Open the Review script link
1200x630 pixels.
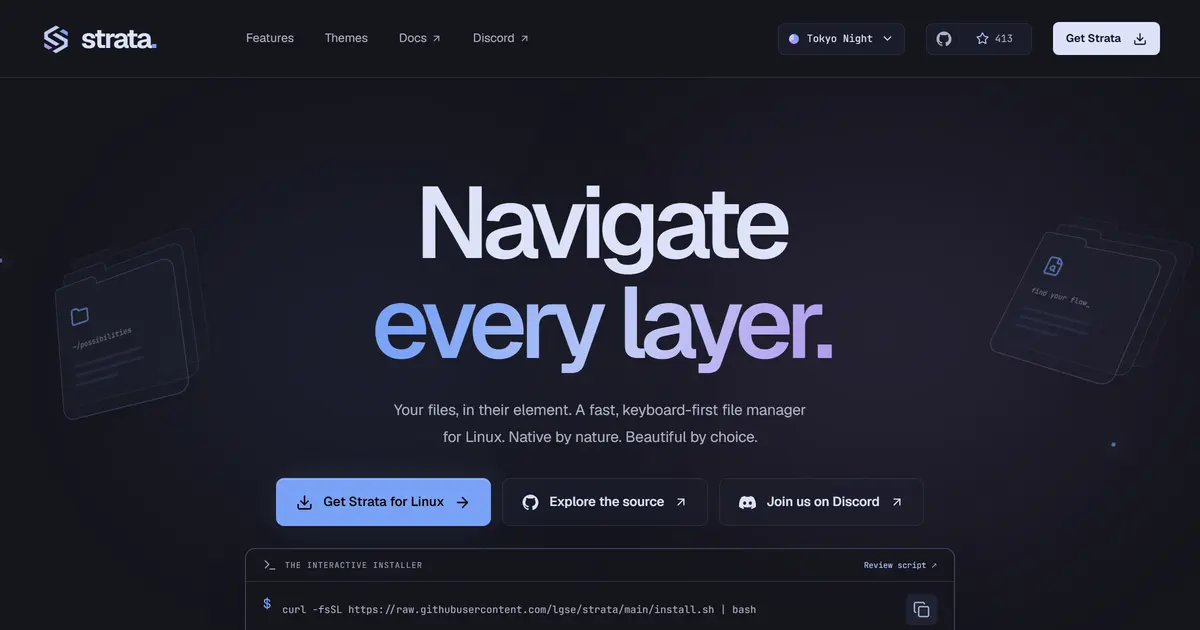[900, 565]
